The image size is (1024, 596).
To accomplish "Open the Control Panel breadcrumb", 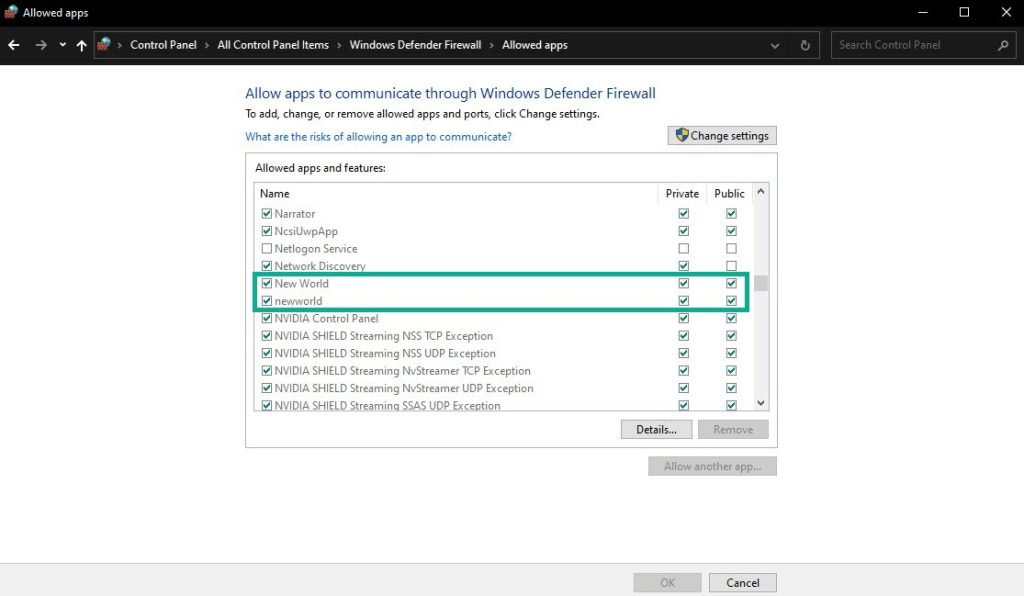I will tap(163, 45).
